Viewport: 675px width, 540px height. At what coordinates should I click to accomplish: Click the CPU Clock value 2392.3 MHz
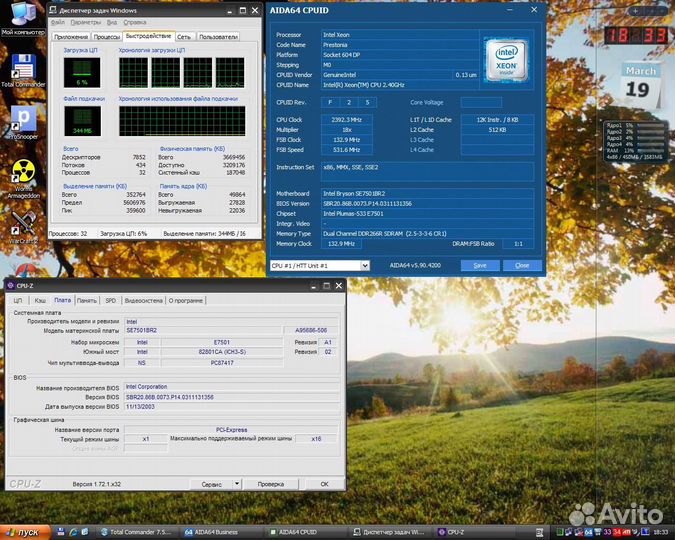[347, 120]
